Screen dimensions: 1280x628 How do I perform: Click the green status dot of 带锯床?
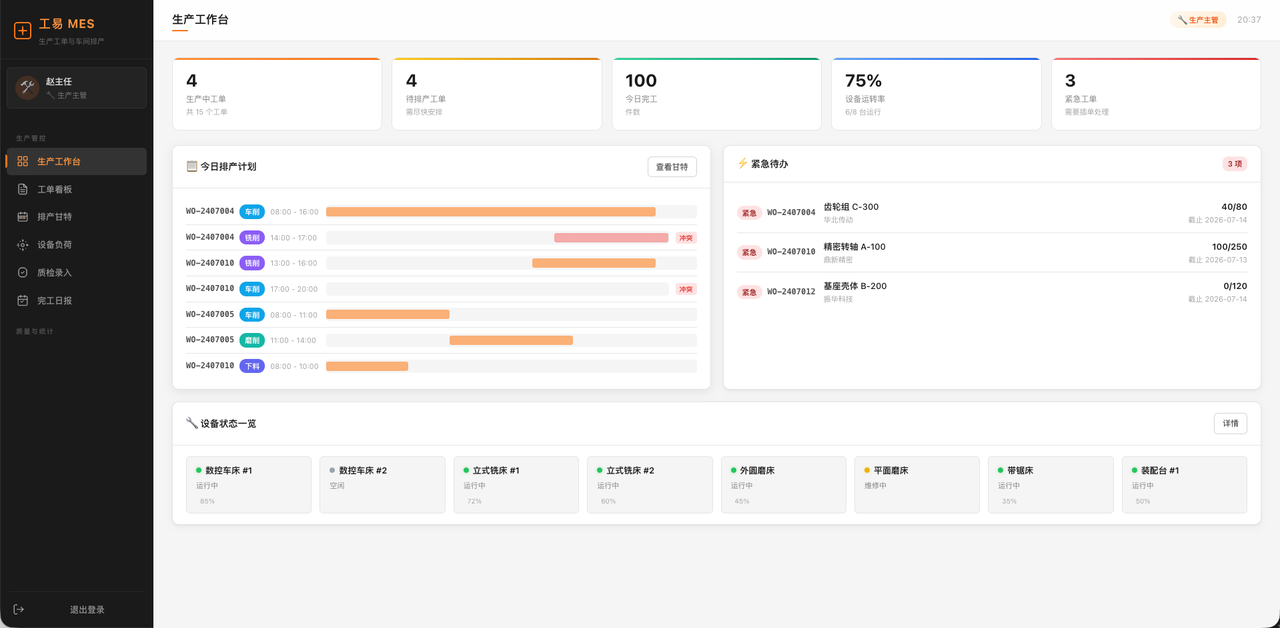[x=1001, y=470]
